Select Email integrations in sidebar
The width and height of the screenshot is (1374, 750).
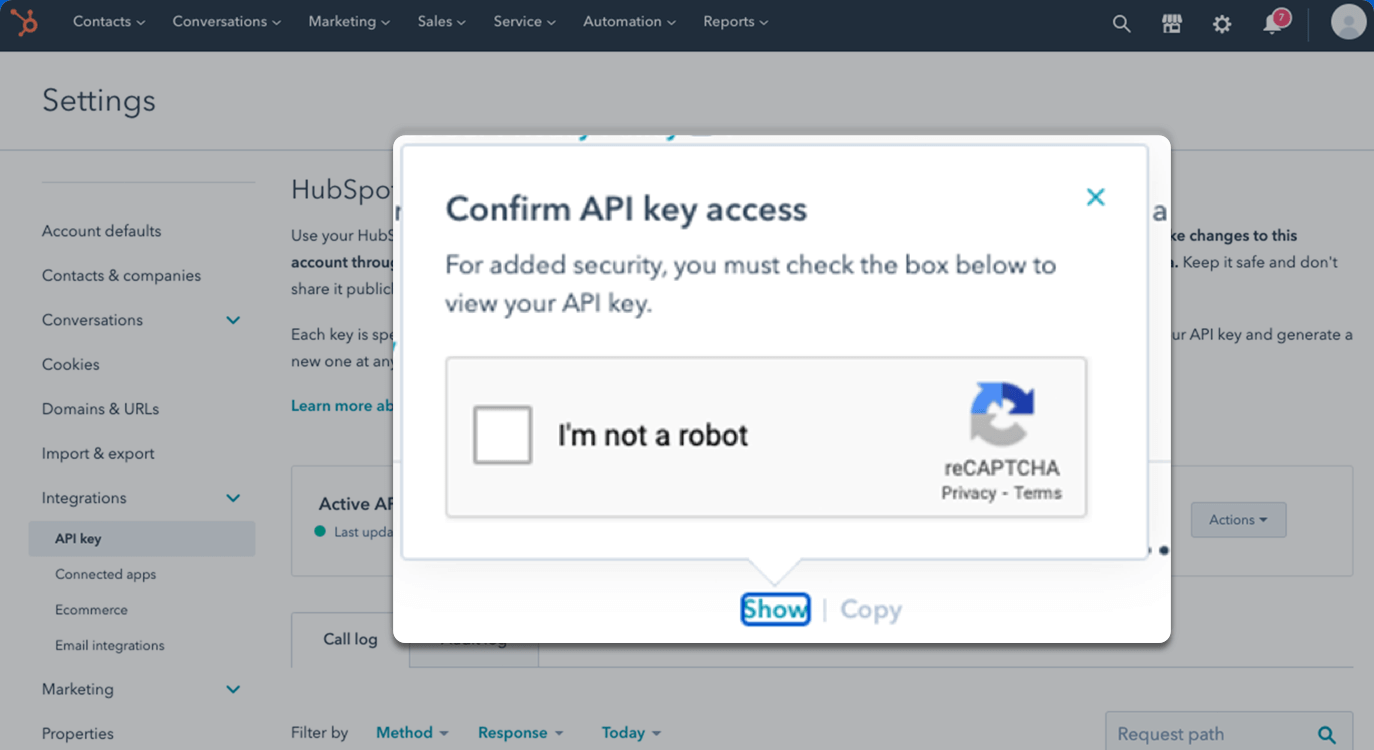tap(110, 646)
